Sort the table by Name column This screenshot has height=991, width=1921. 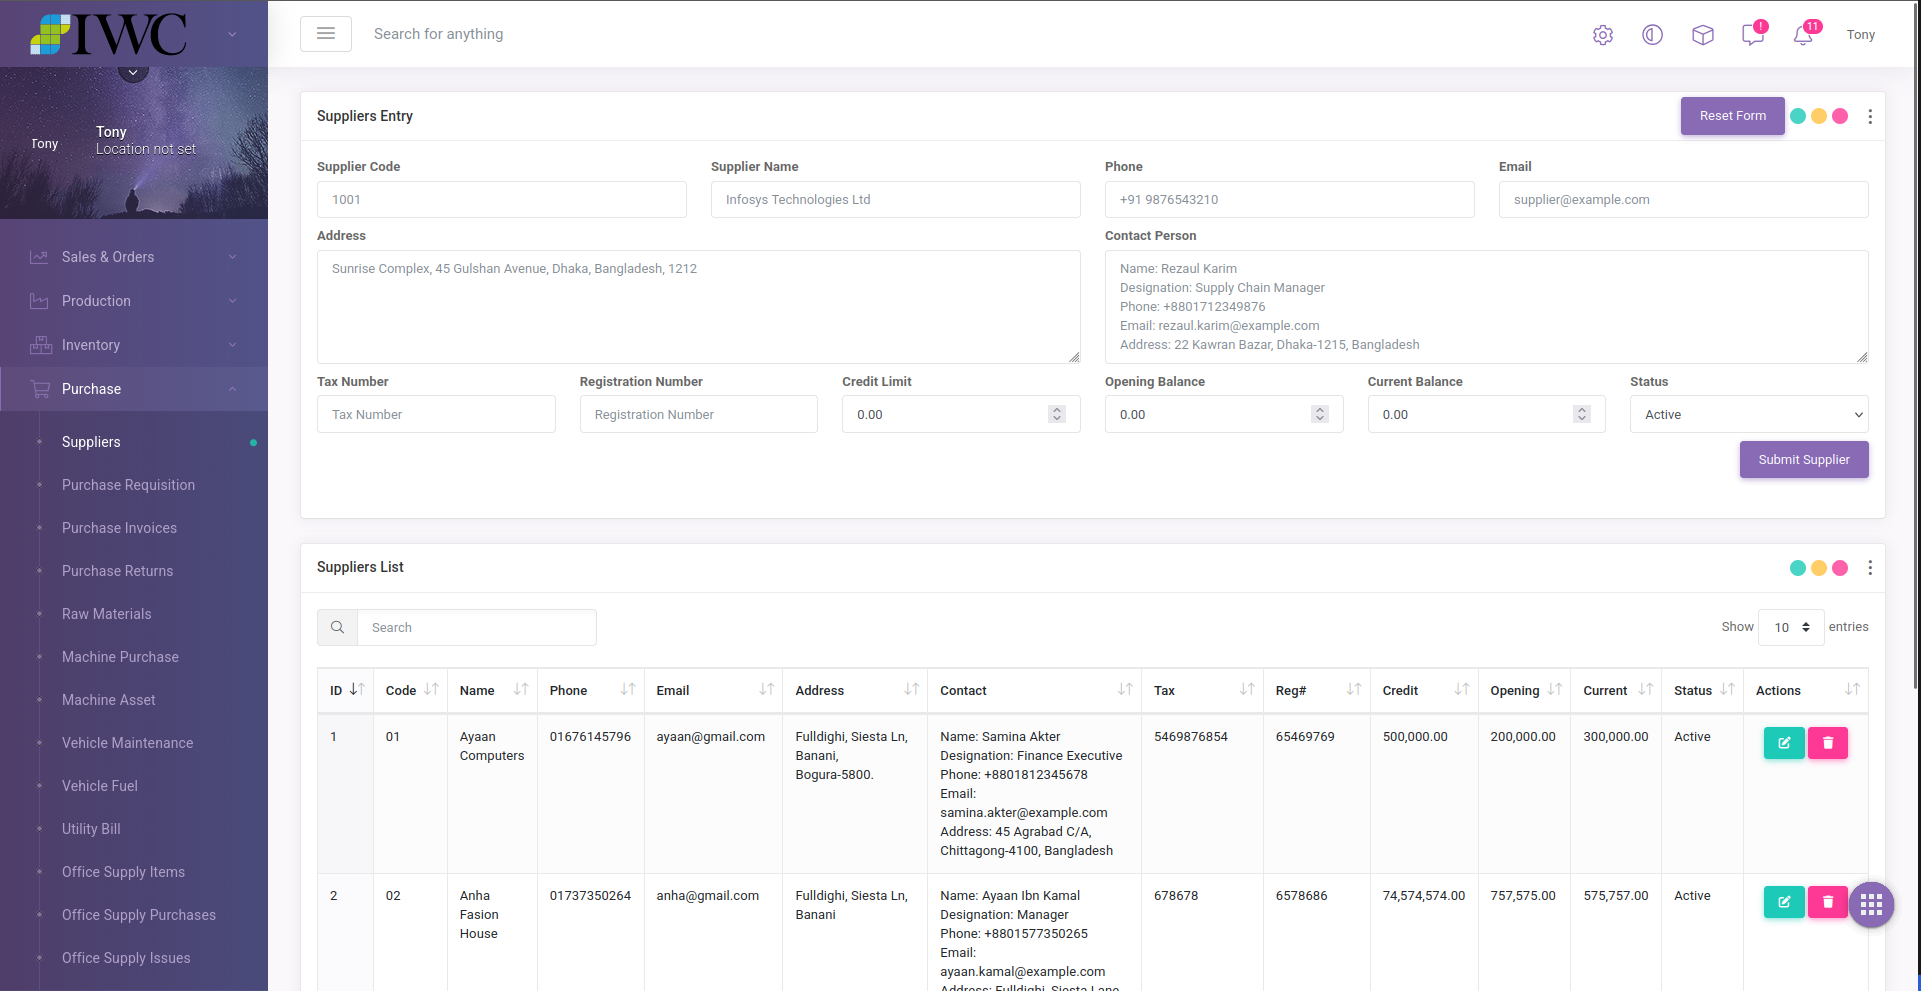(x=493, y=690)
